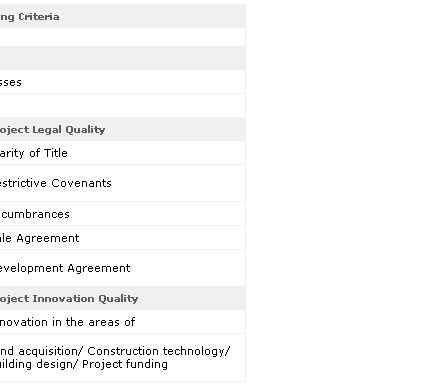Click the empty white row below Criteria header

[122, 37]
